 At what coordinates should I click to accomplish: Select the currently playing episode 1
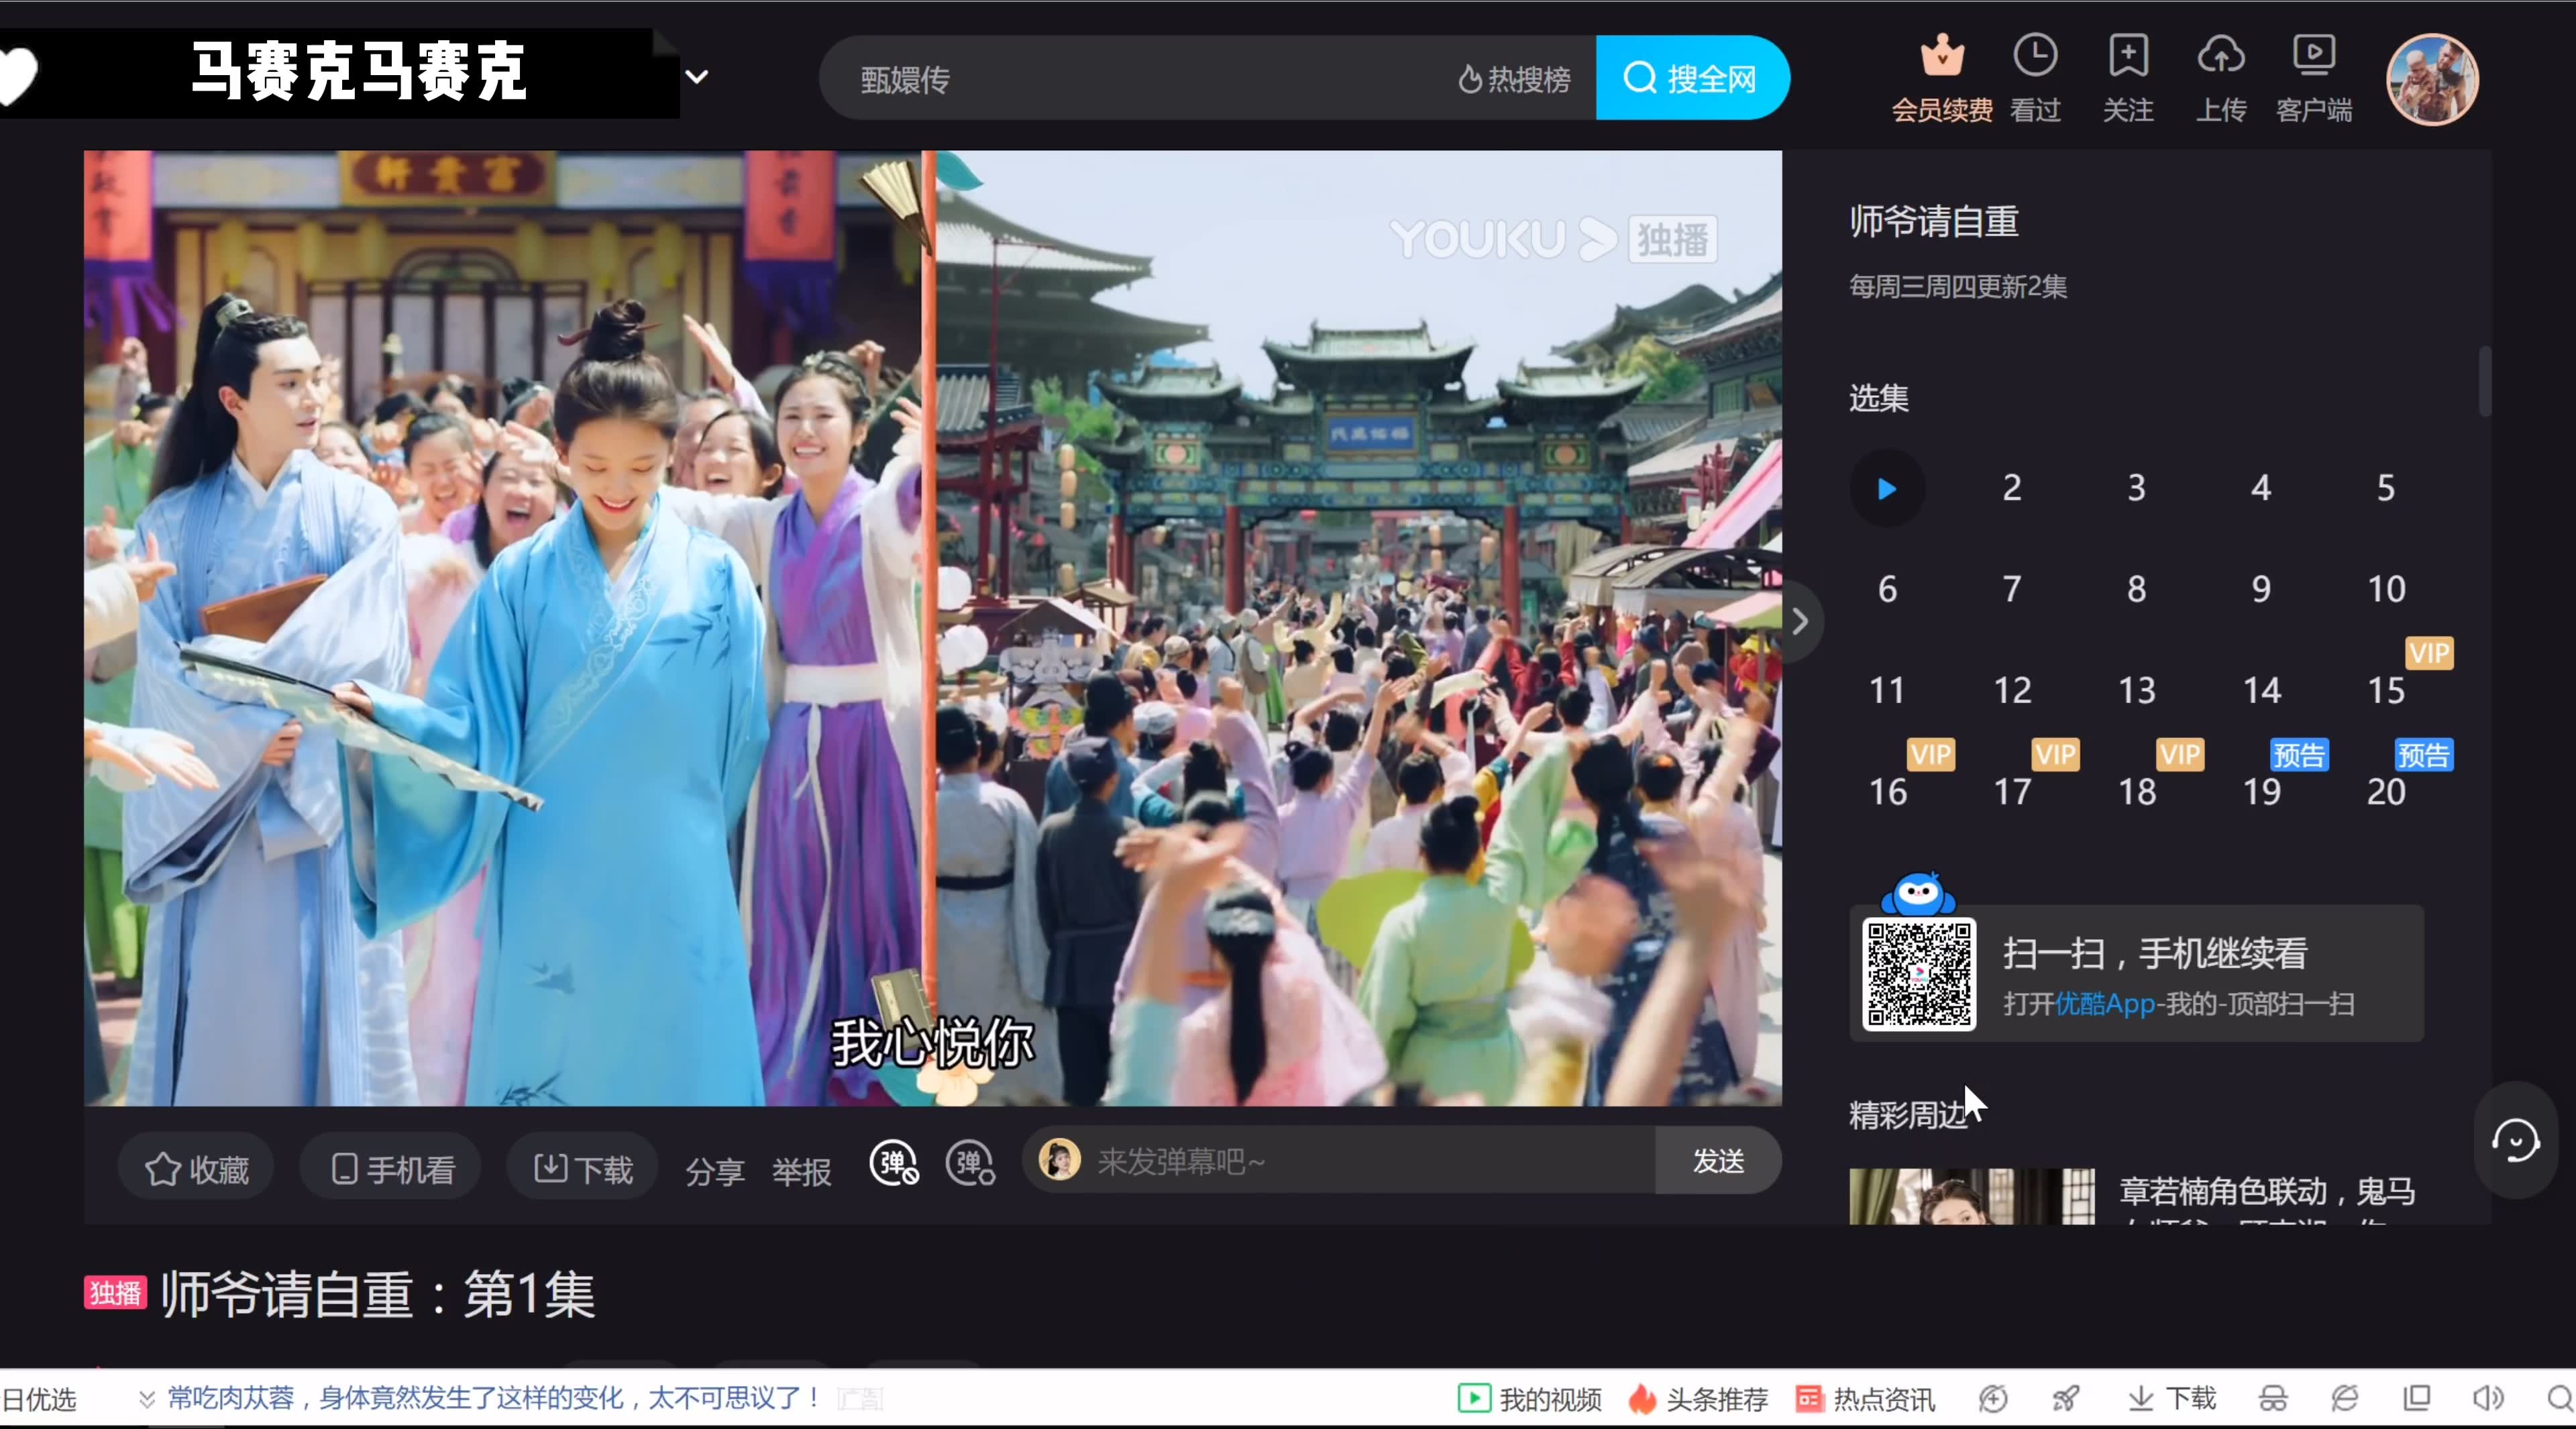click(1887, 488)
